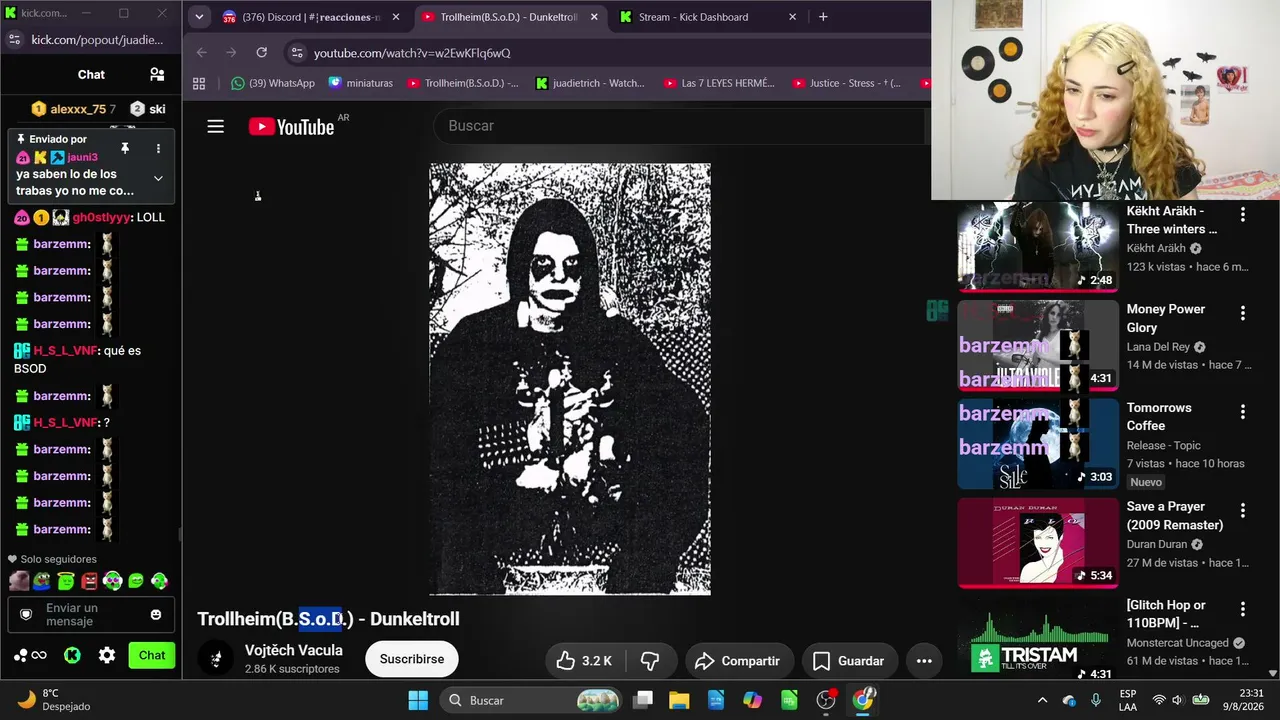
Task: Open OBS Studio from the taskbar
Action: pyautogui.click(x=826, y=700)
